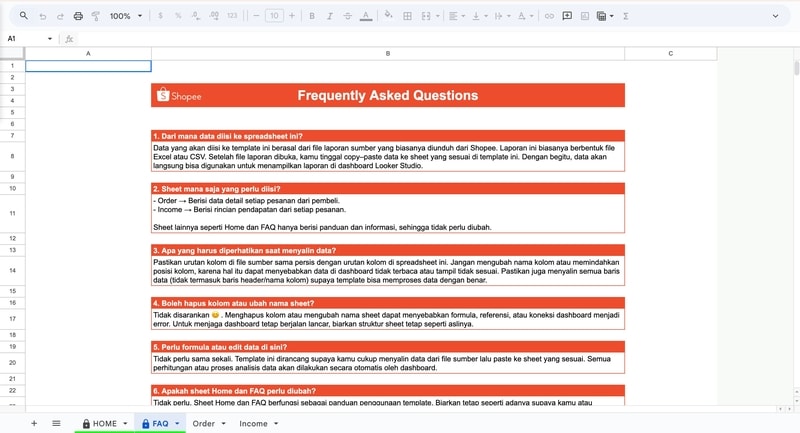The height and width of the screenshot is (433, 800).
Task: Open the all sheets list icon
Action: tap(56, 423)
